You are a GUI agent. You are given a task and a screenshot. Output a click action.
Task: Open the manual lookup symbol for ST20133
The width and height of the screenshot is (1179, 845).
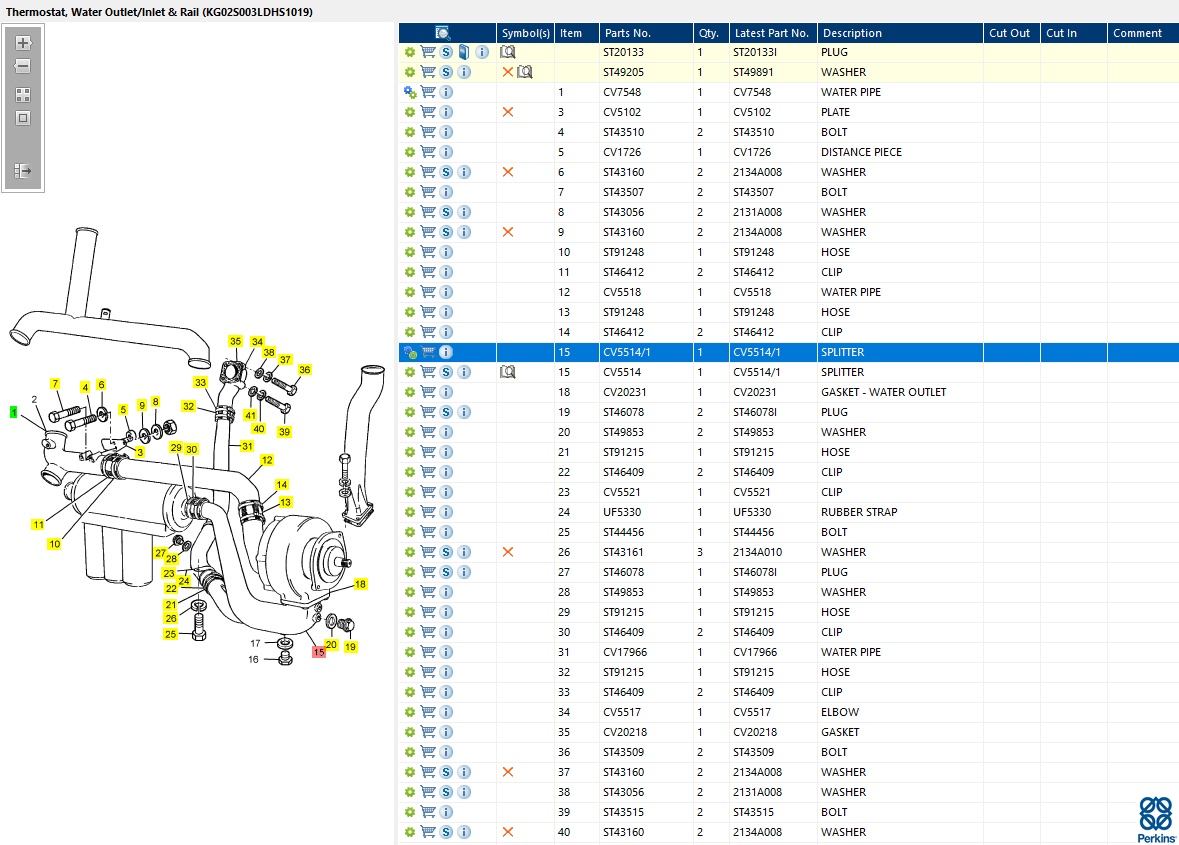508,52
